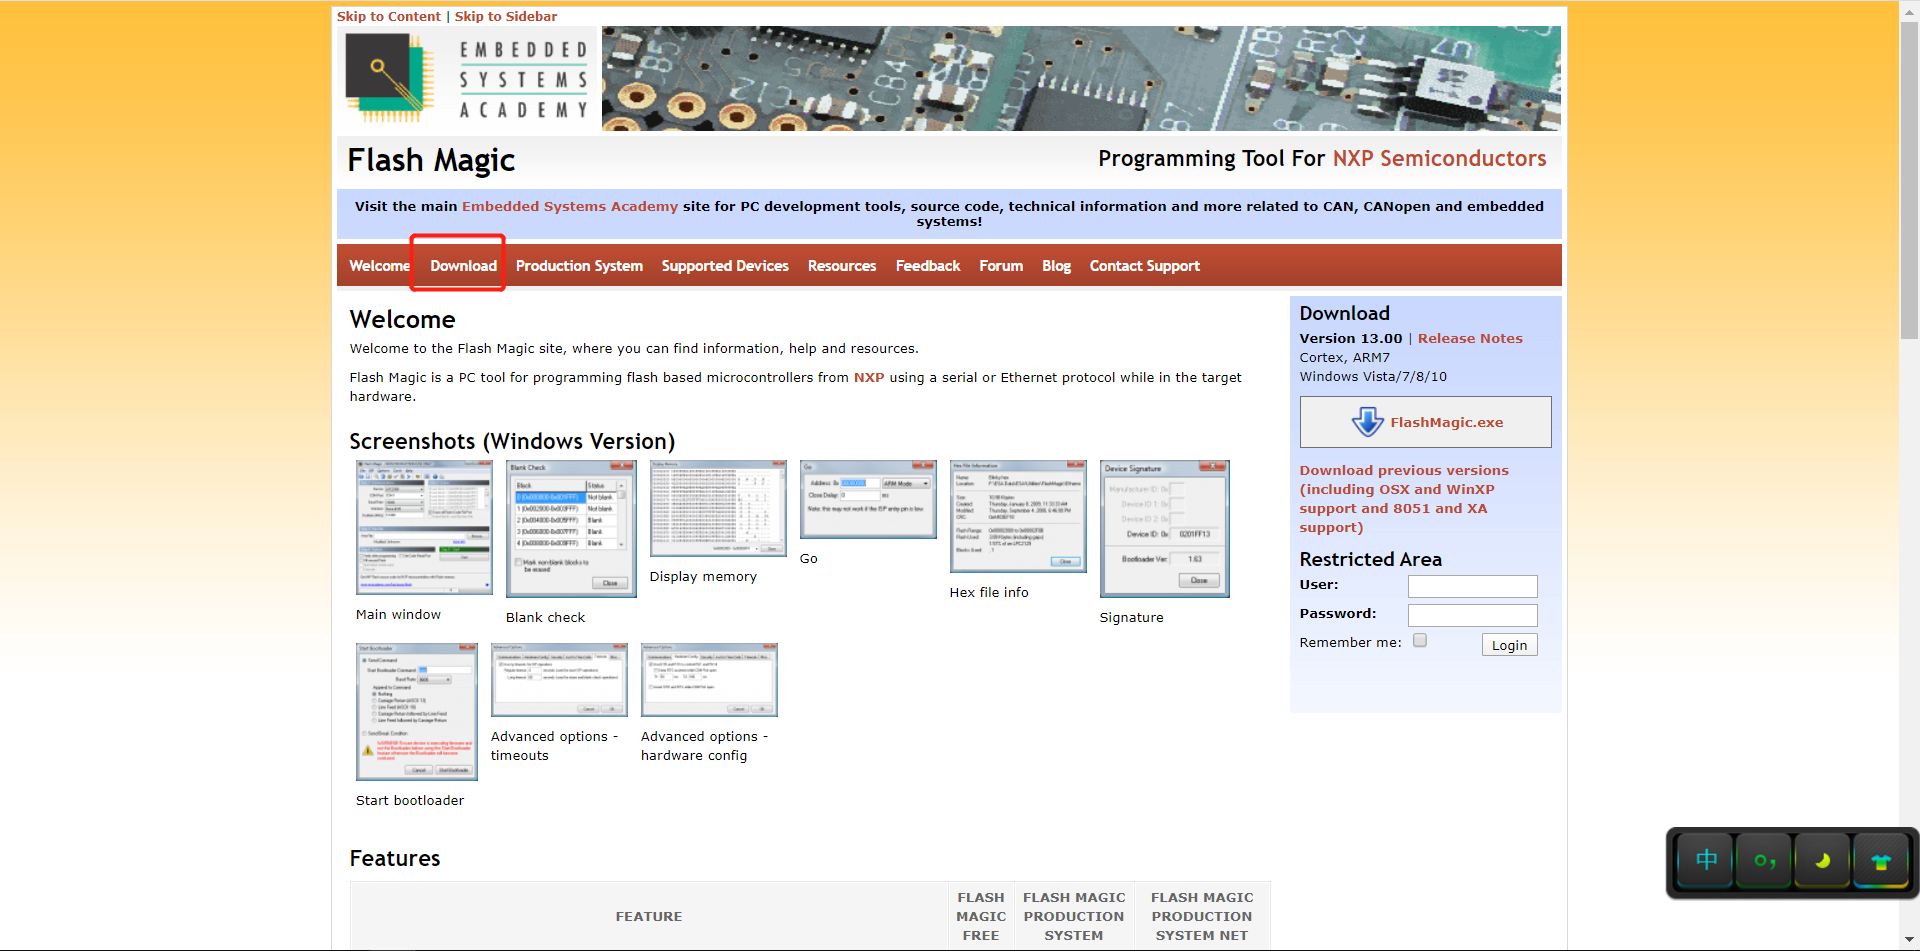The height and width of the screenshot is (951, 1920).
Task: Open the Download menu tab
Action: [x=463, y=266]
